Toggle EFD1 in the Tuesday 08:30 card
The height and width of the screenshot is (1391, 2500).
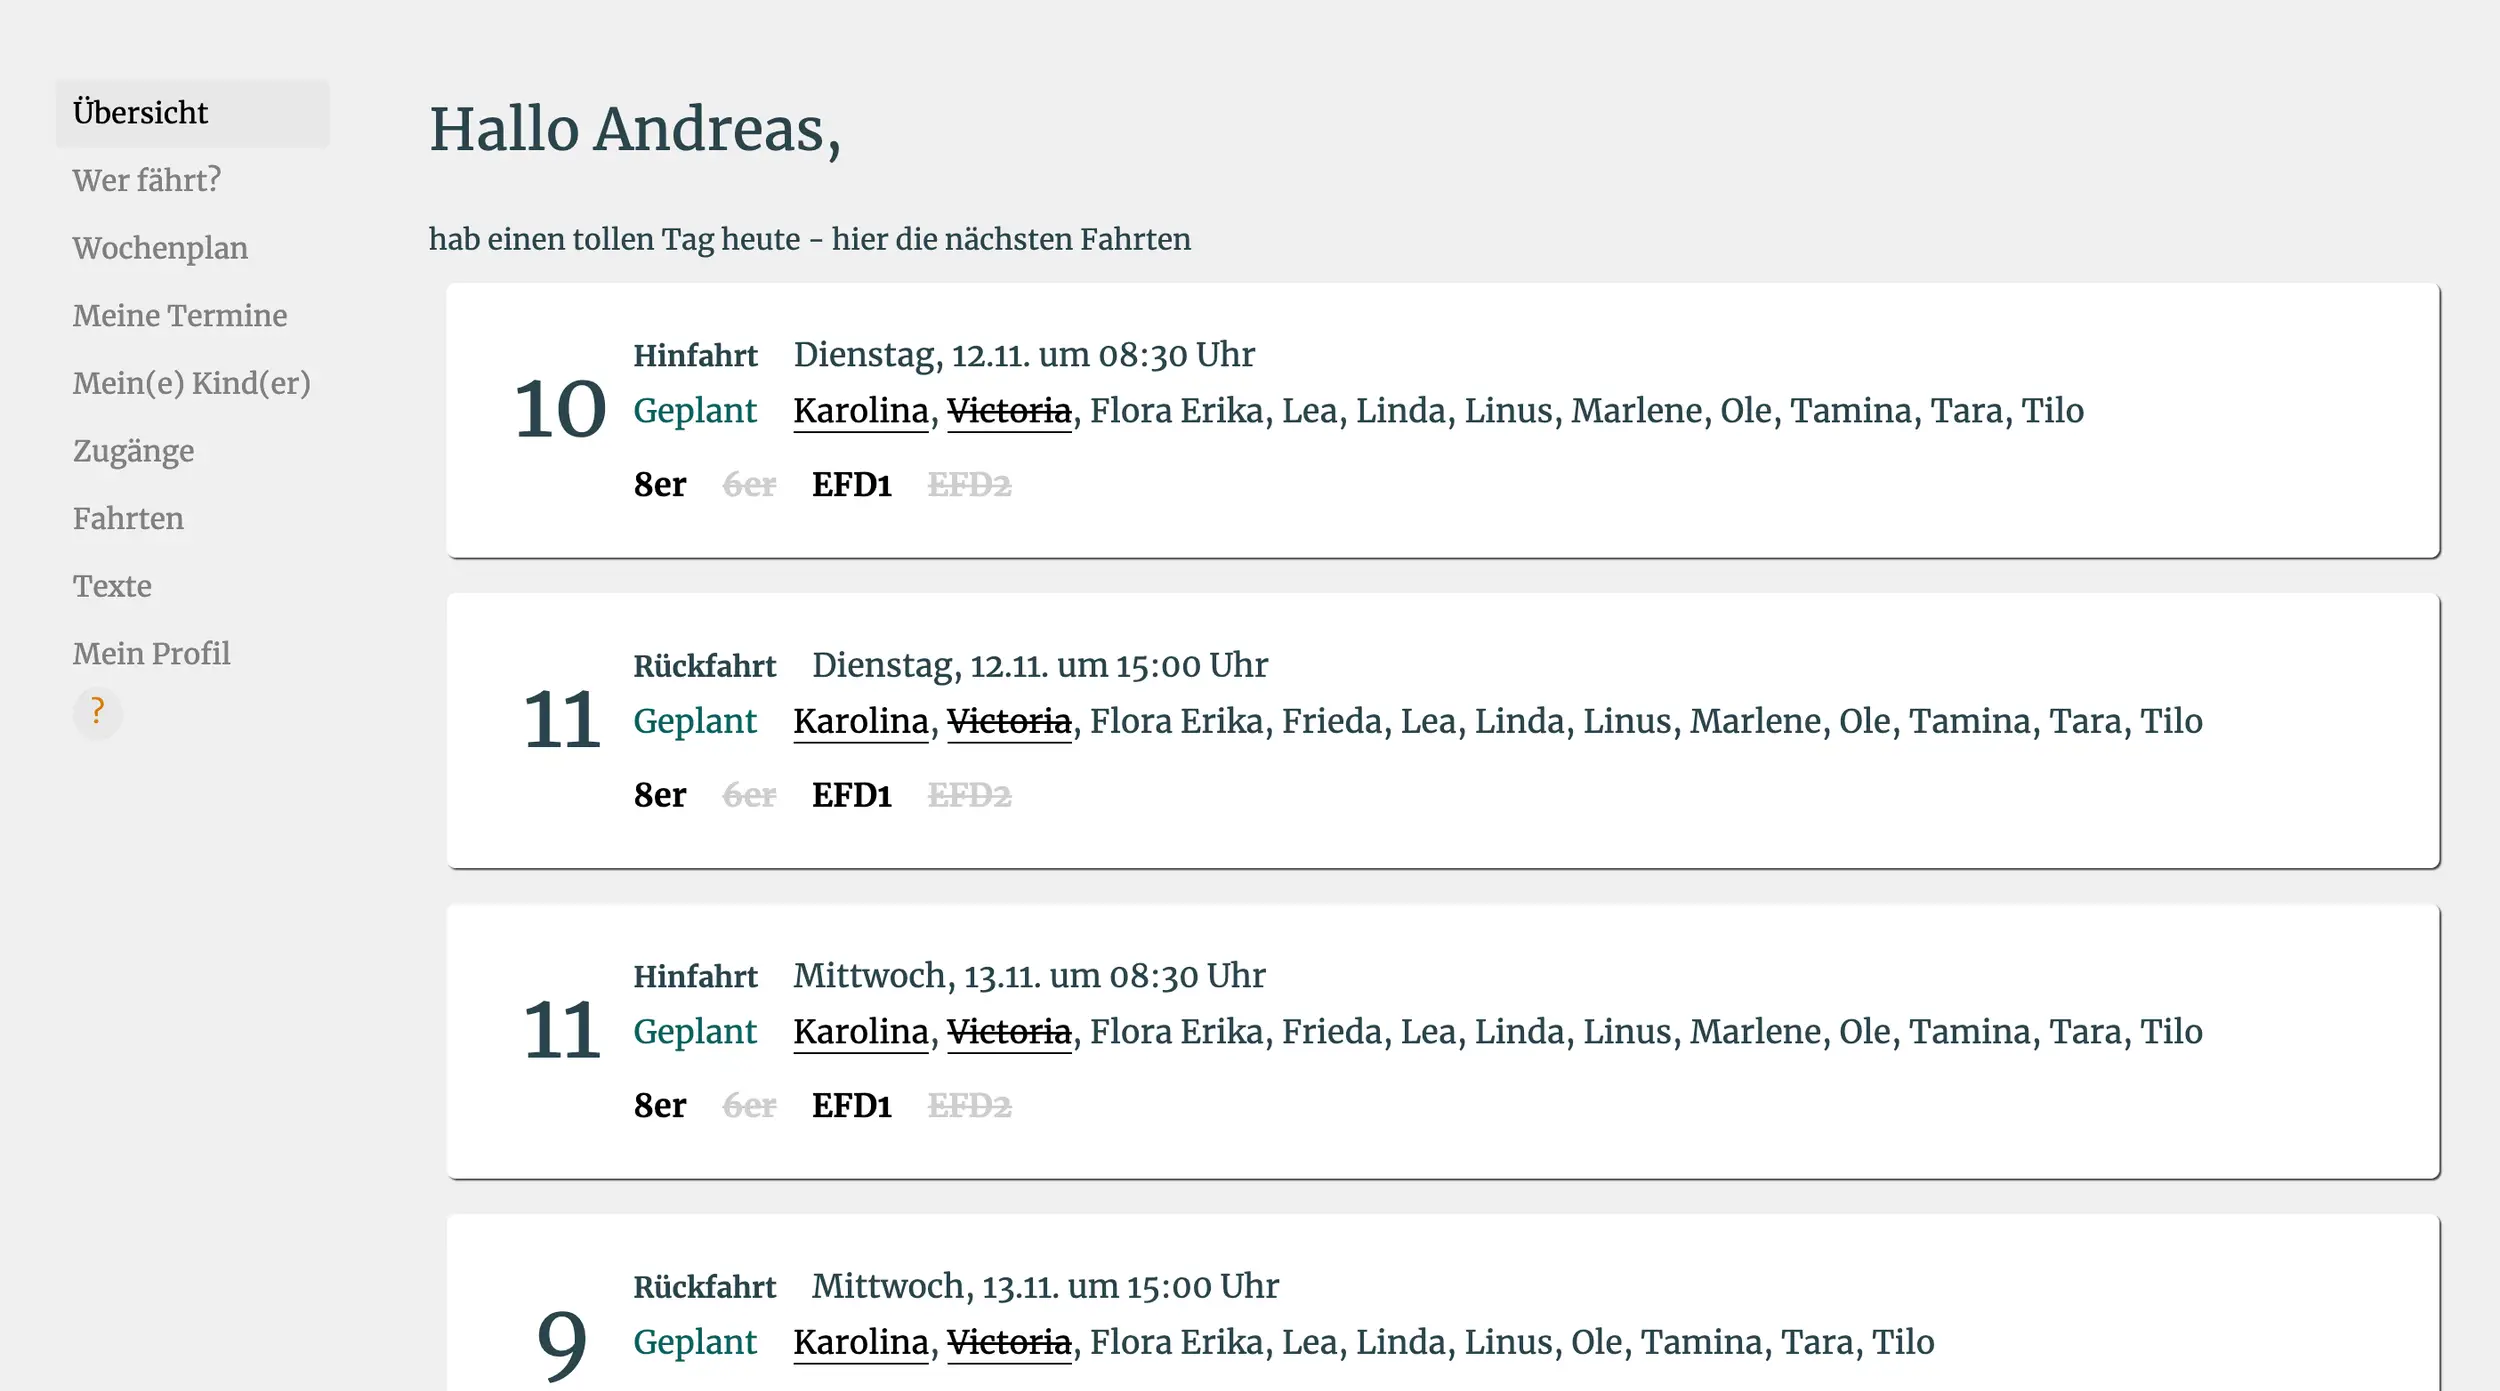[851, 485]
